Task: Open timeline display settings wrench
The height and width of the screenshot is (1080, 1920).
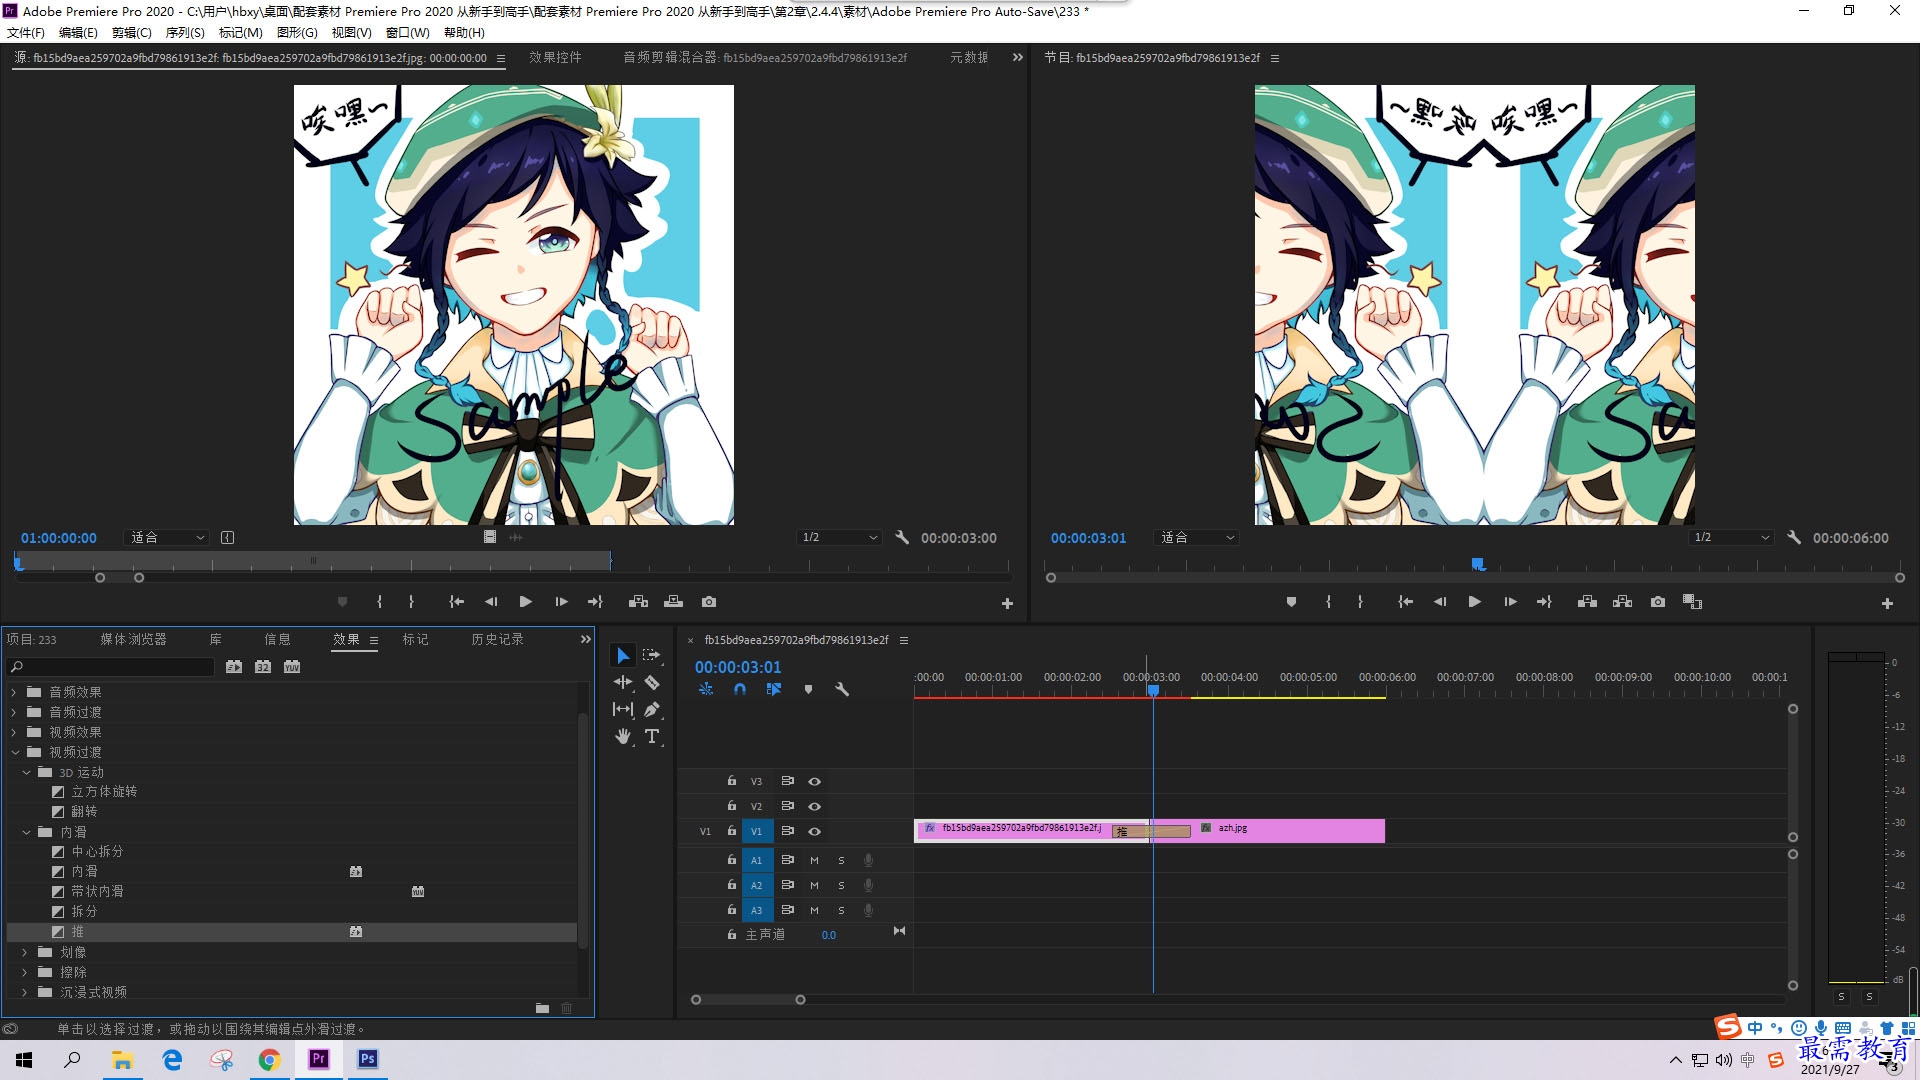Action: (x=842, y=689)
